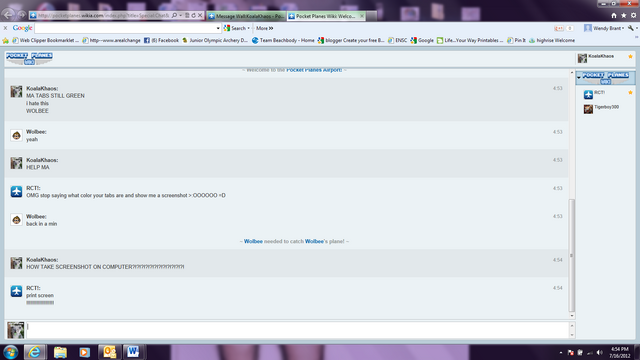Click the refresh icon in address bar

[193, 16]
